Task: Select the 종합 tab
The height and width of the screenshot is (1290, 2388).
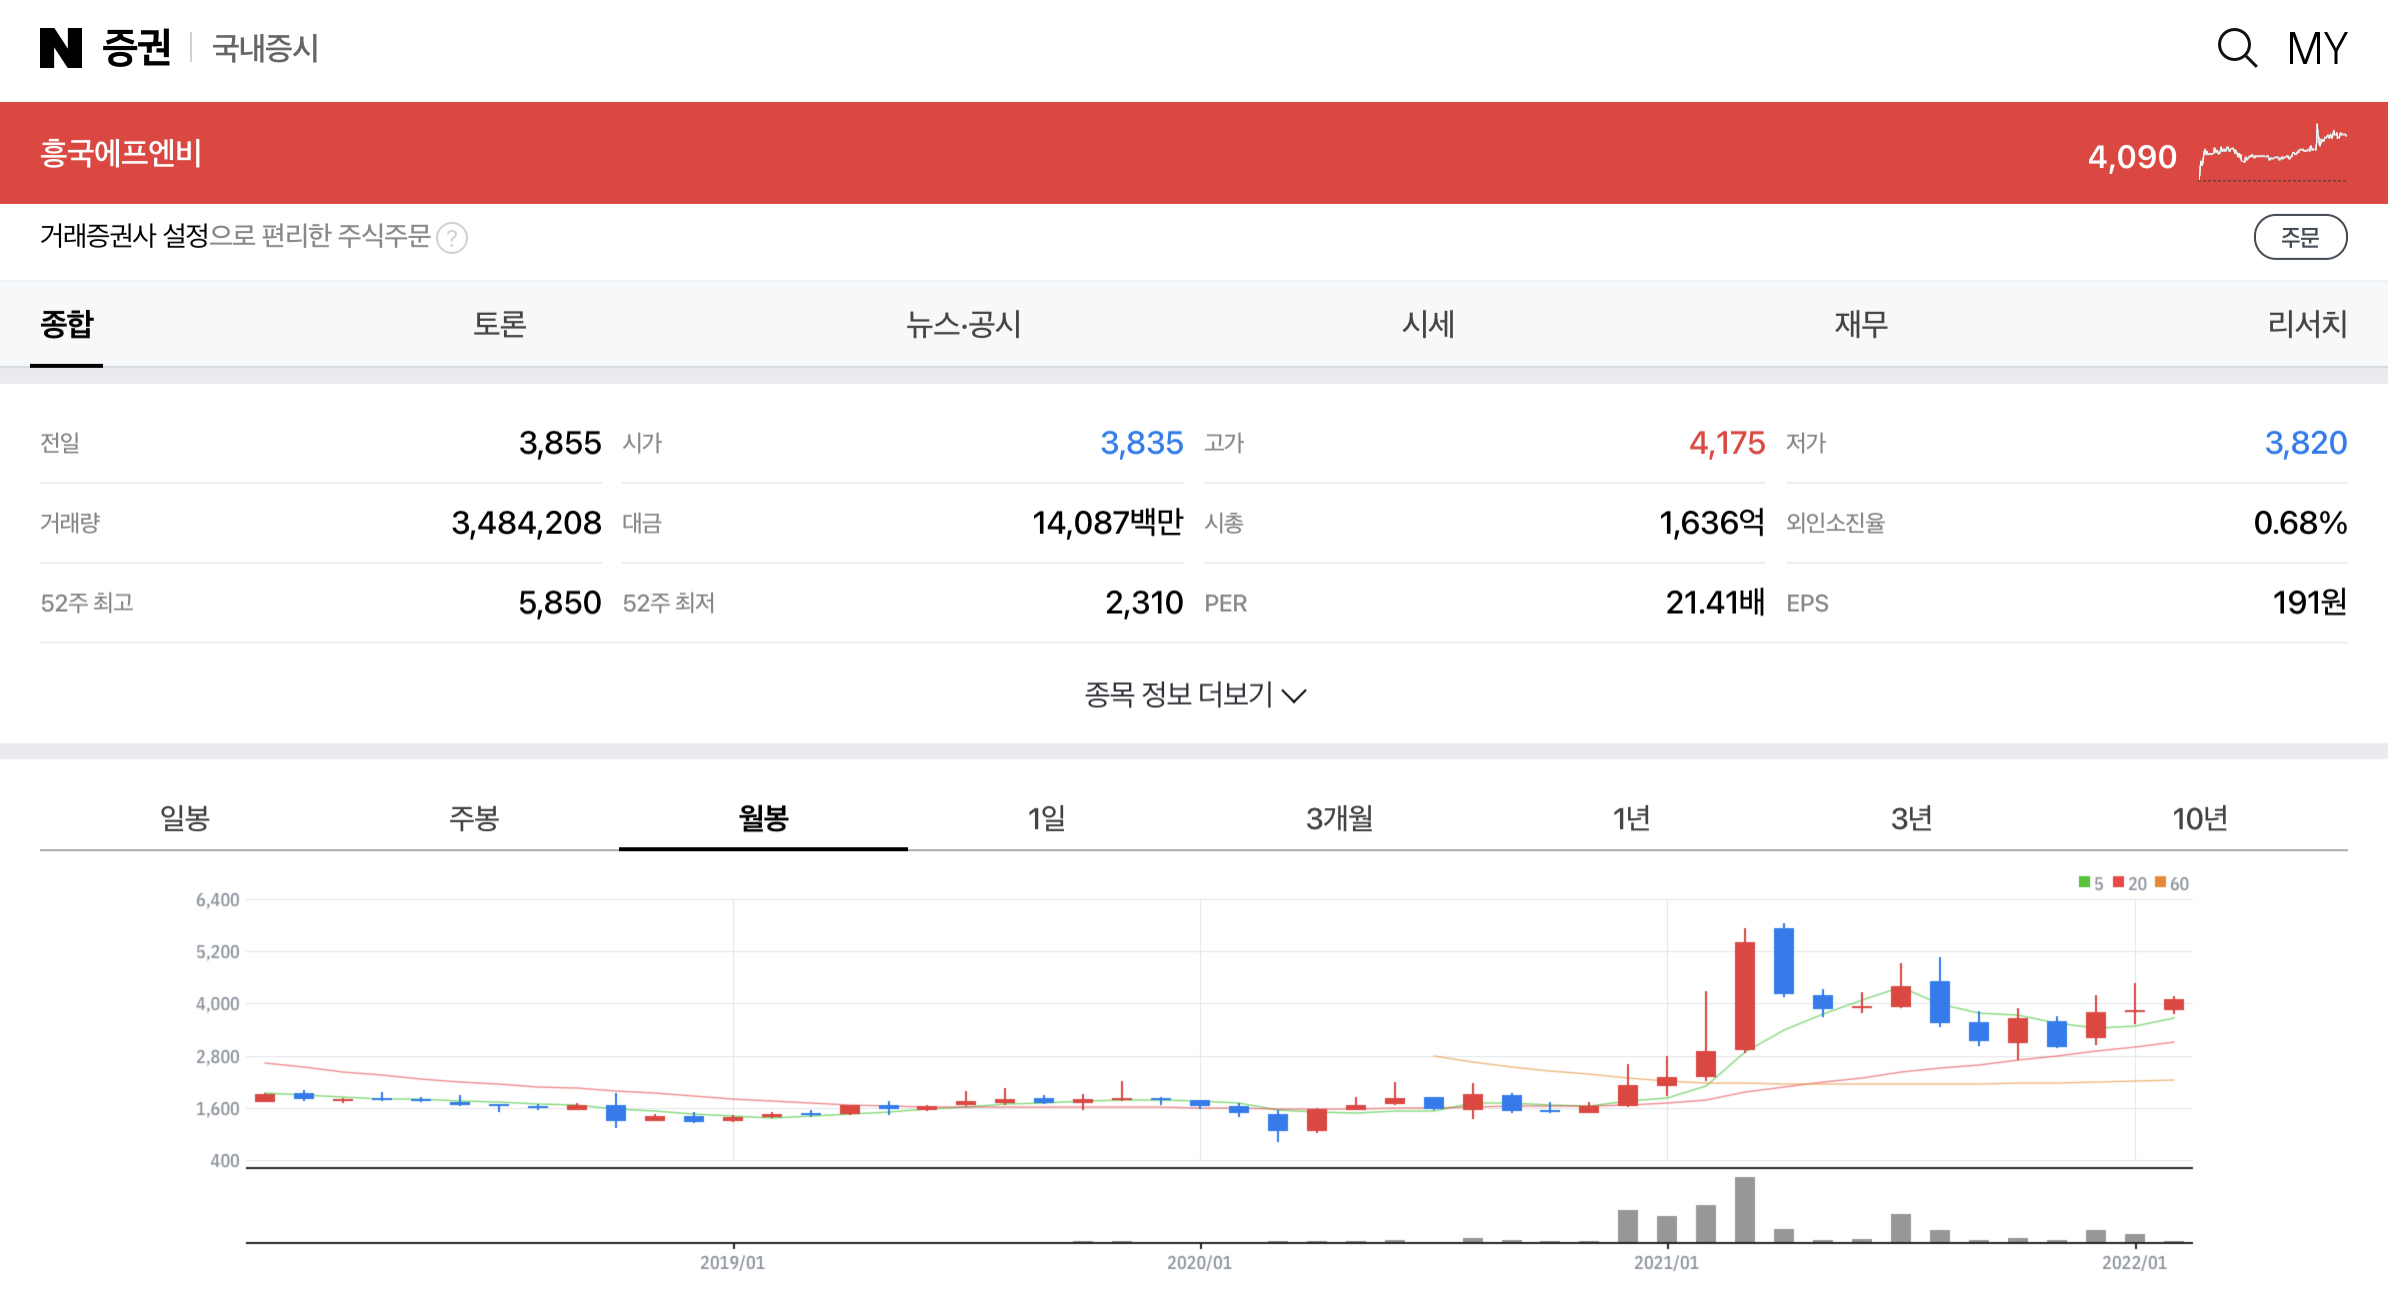Action: (67, 324)
